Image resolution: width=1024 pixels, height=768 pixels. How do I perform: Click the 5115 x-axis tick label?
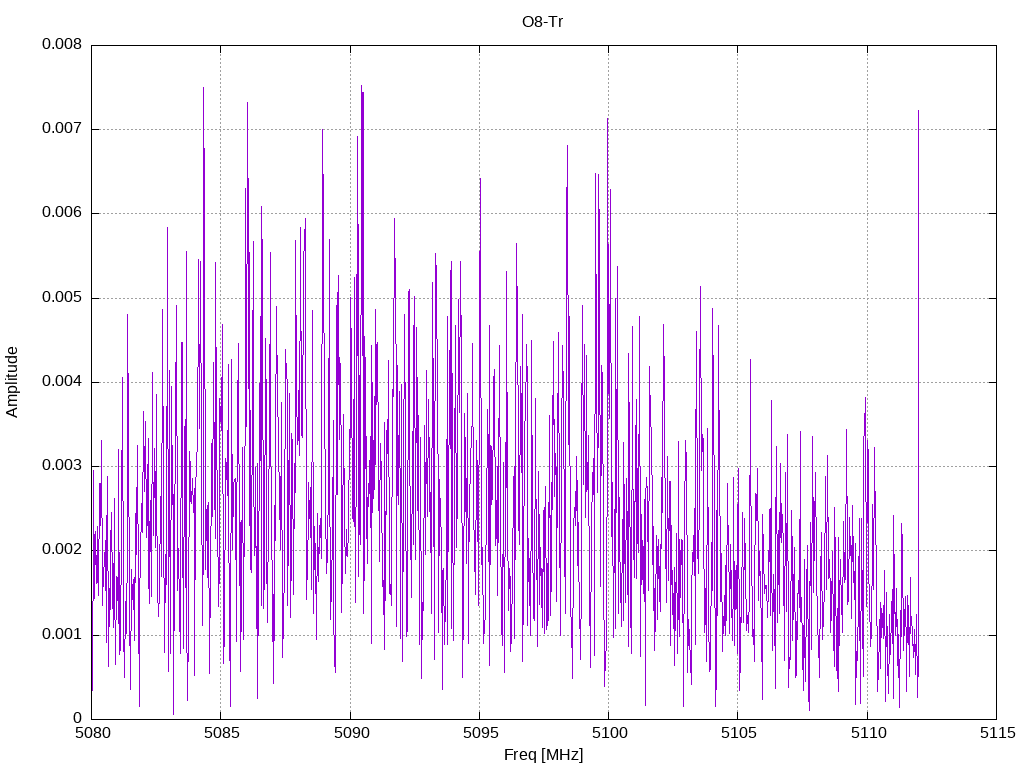pos(997,733)
